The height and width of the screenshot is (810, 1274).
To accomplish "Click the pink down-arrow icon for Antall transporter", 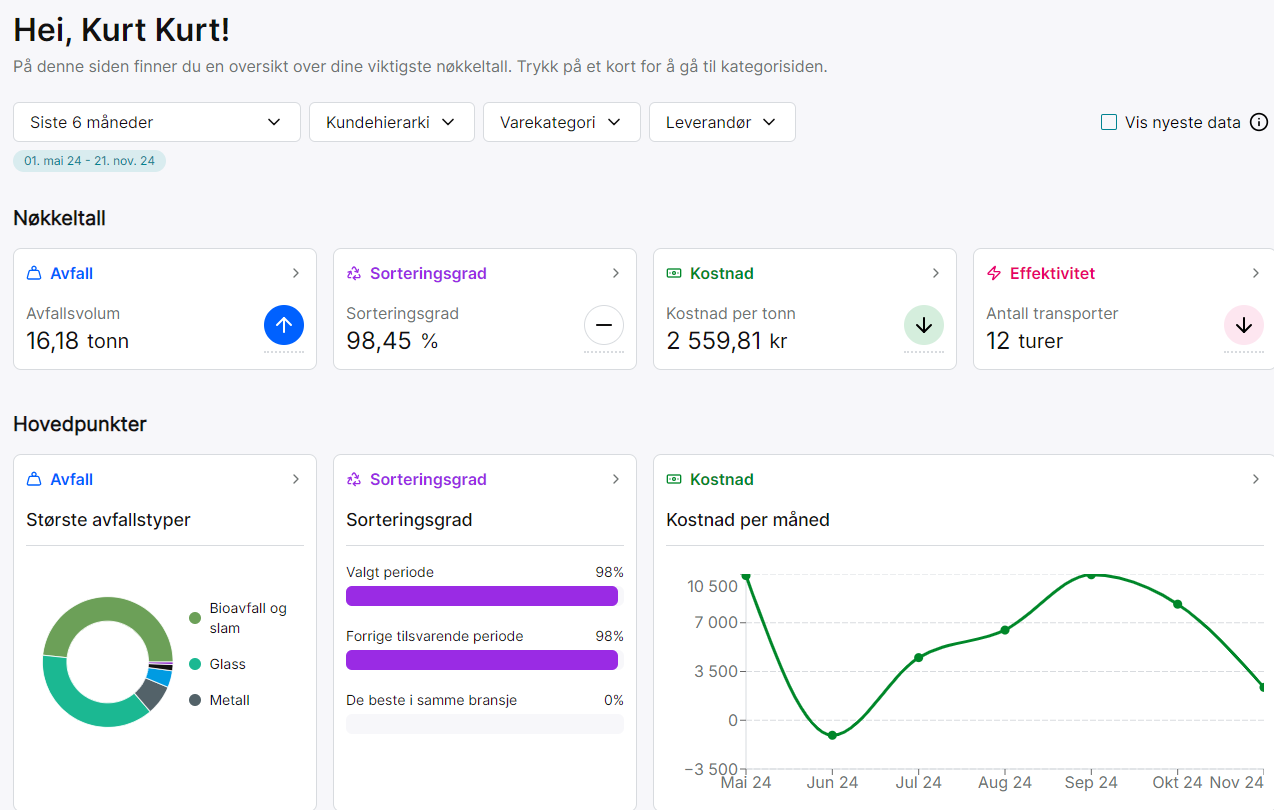I will tap(1244, 325).
